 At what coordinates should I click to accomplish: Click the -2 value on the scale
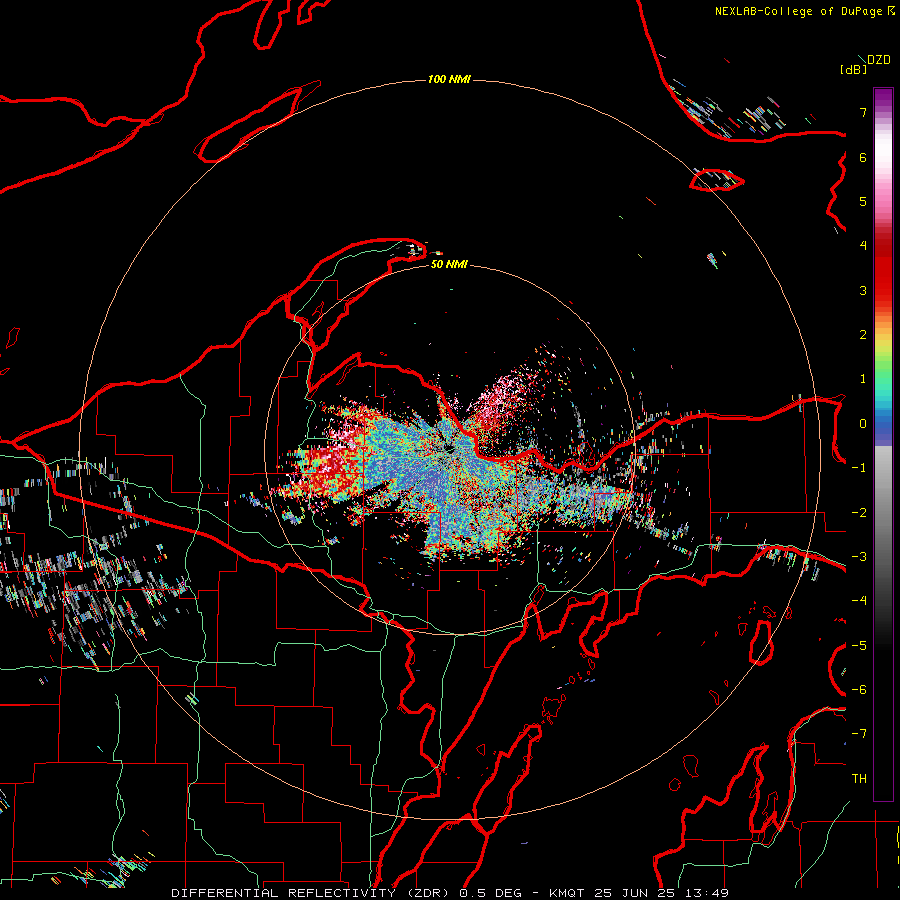tap(859, 513)
